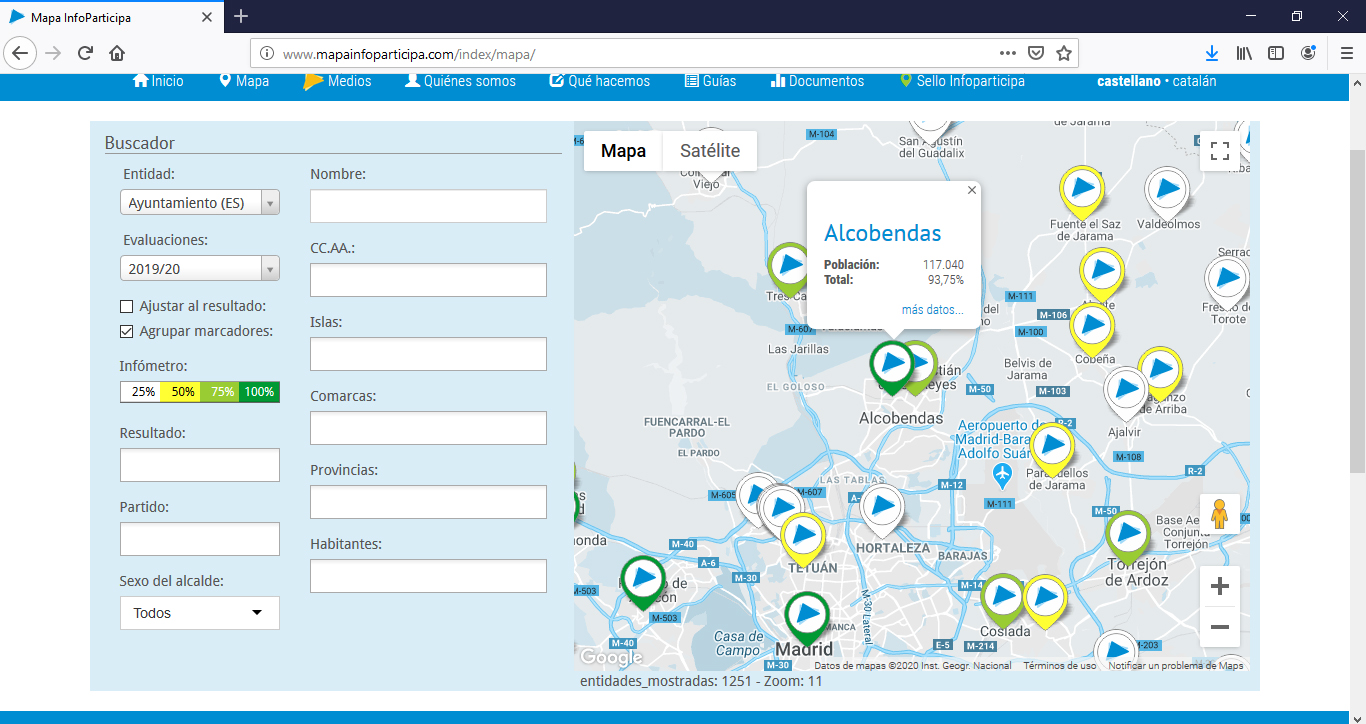Toggle the browser sidebar
Image resolution: width=1366 pixels, height=724 pixels.
pyautogui.click(x=1276, y=53)
